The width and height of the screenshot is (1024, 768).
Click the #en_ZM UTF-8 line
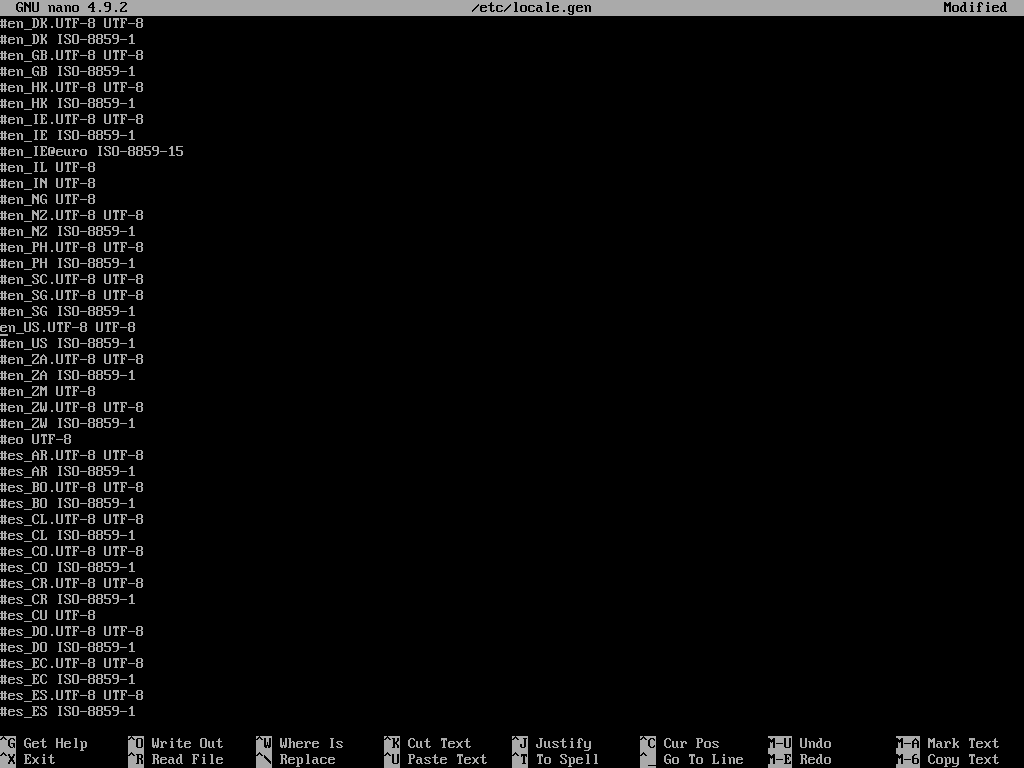(x=48, y=391)
